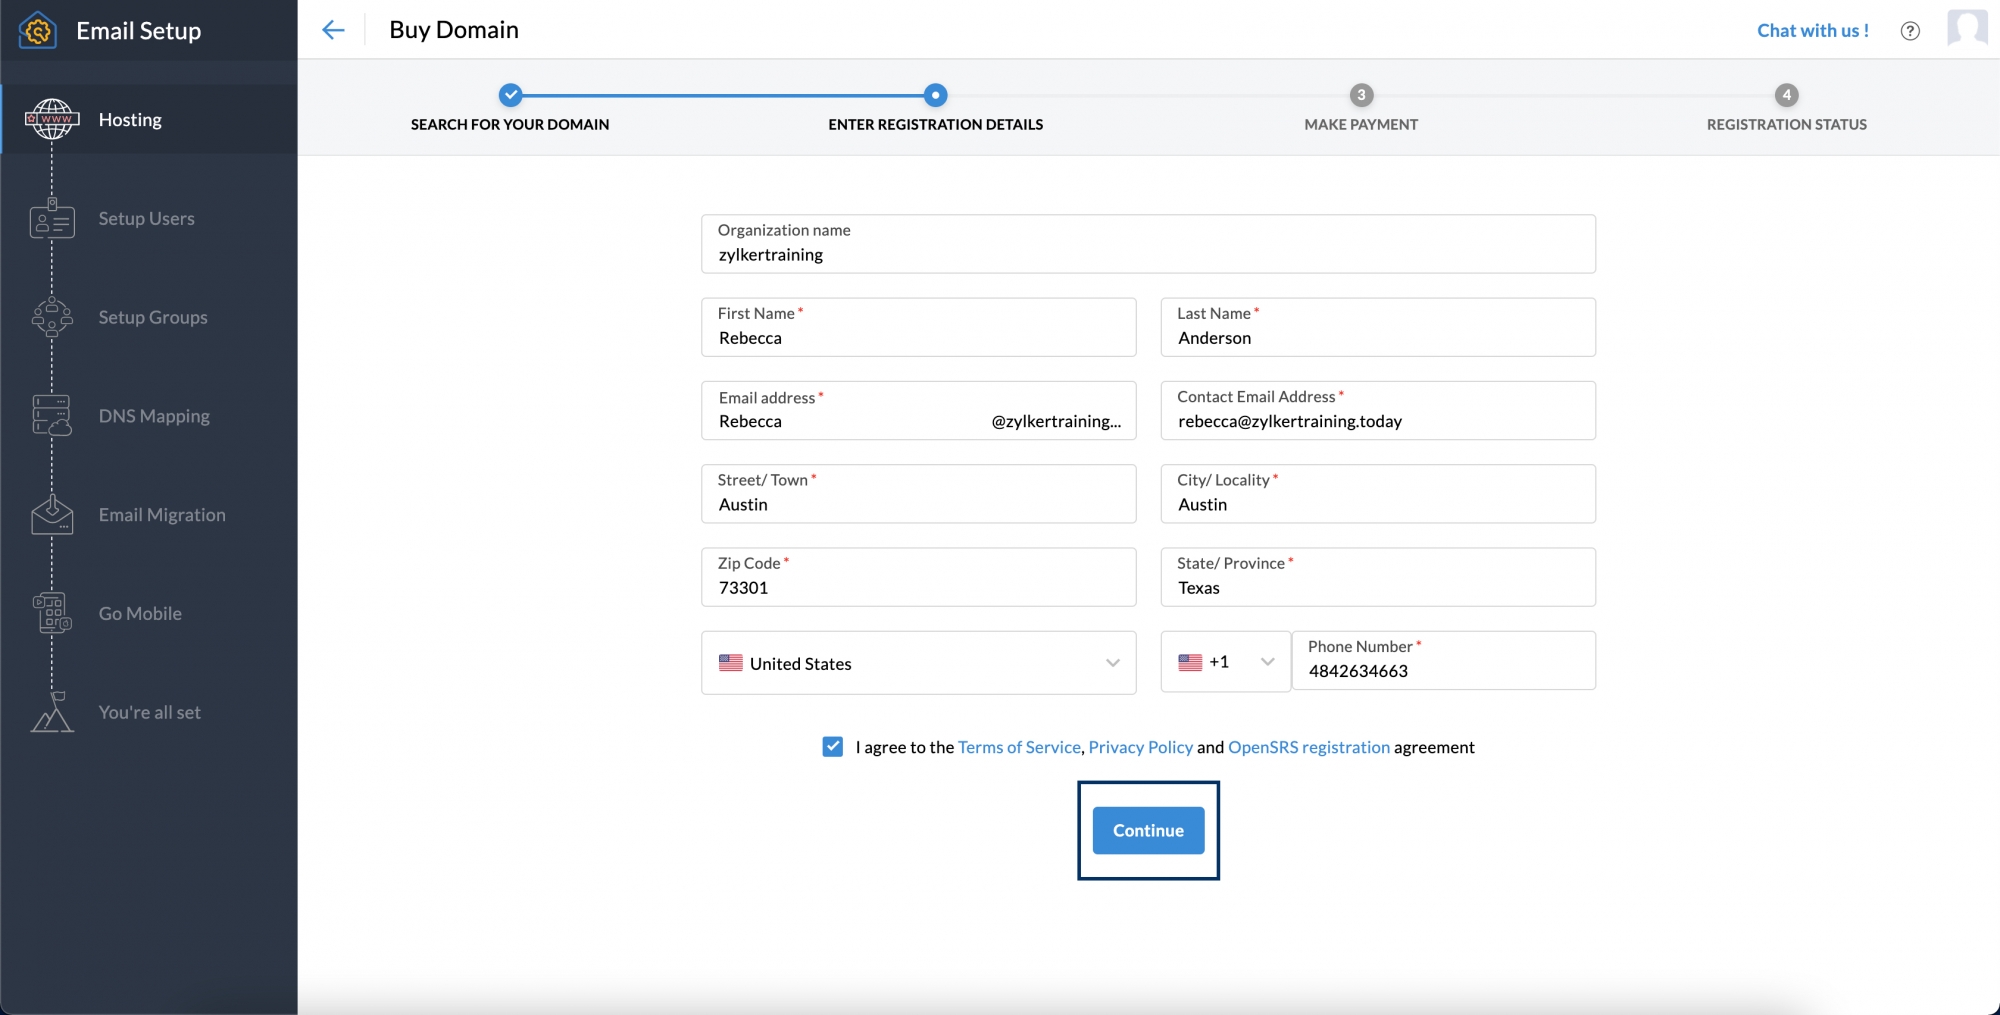Select the Setup Users ID card icon
2000x1015 pixels.
coord(52,219)
